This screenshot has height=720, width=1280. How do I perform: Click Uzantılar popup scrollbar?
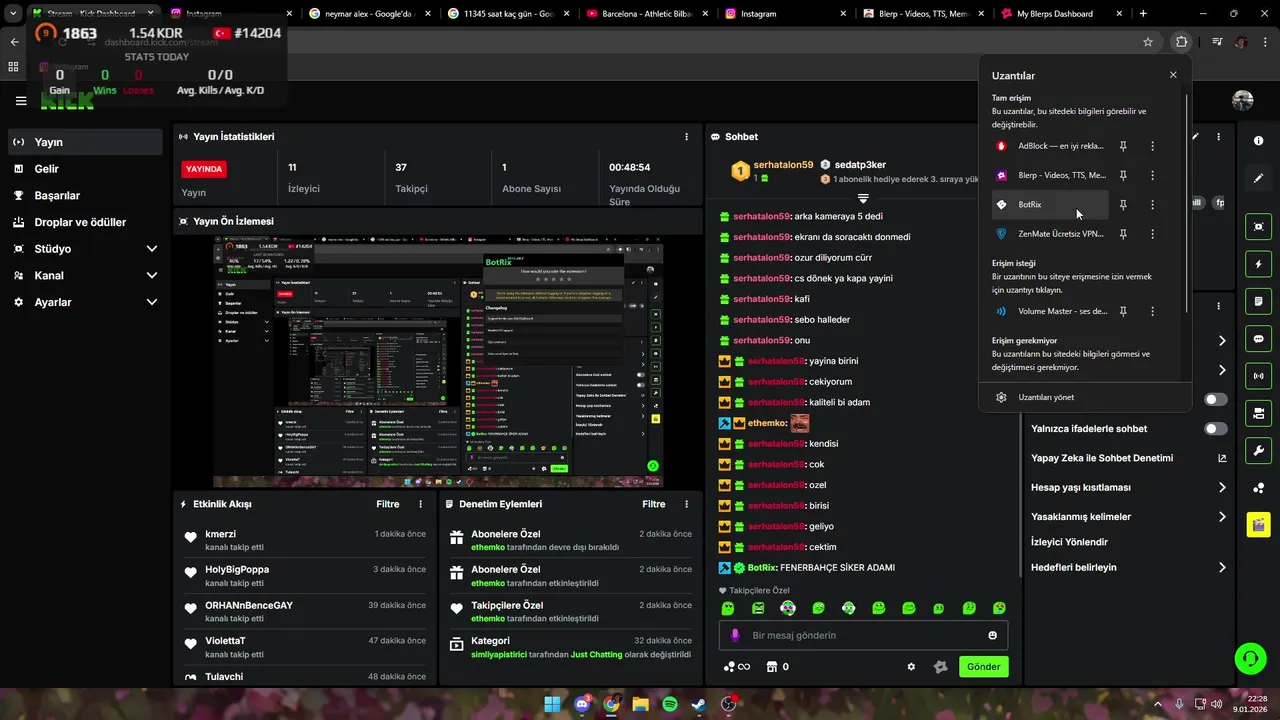tap(1186, 204)
